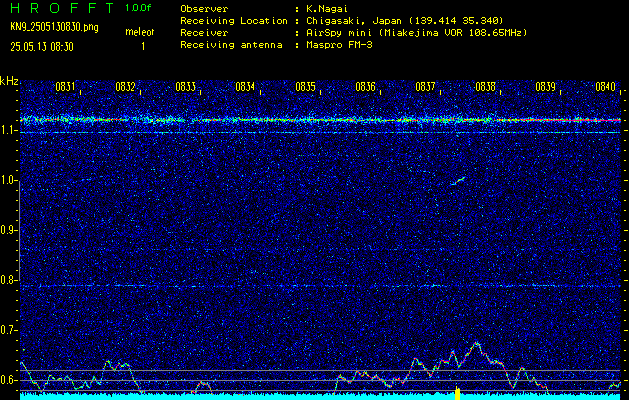The image size is (629, 400).
Task: Click the 0.9 frequency axis label
Action: 9,230
